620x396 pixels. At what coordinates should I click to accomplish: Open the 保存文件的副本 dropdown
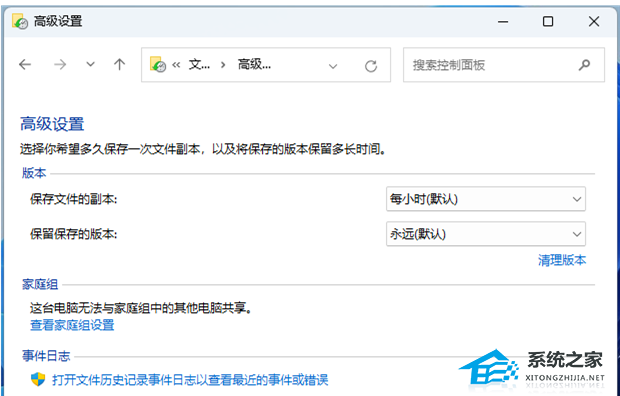click(x=486, y=199)
